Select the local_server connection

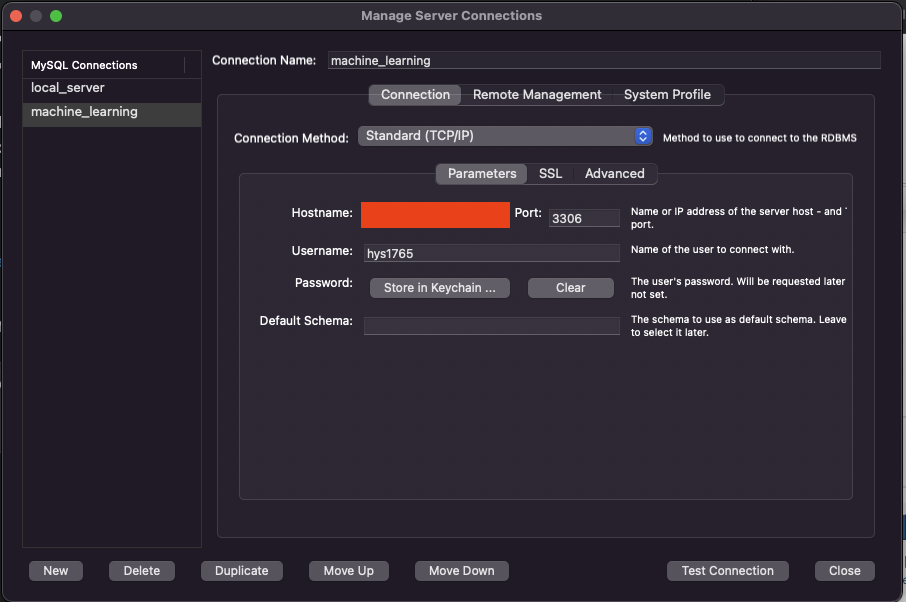click(112, 88)
